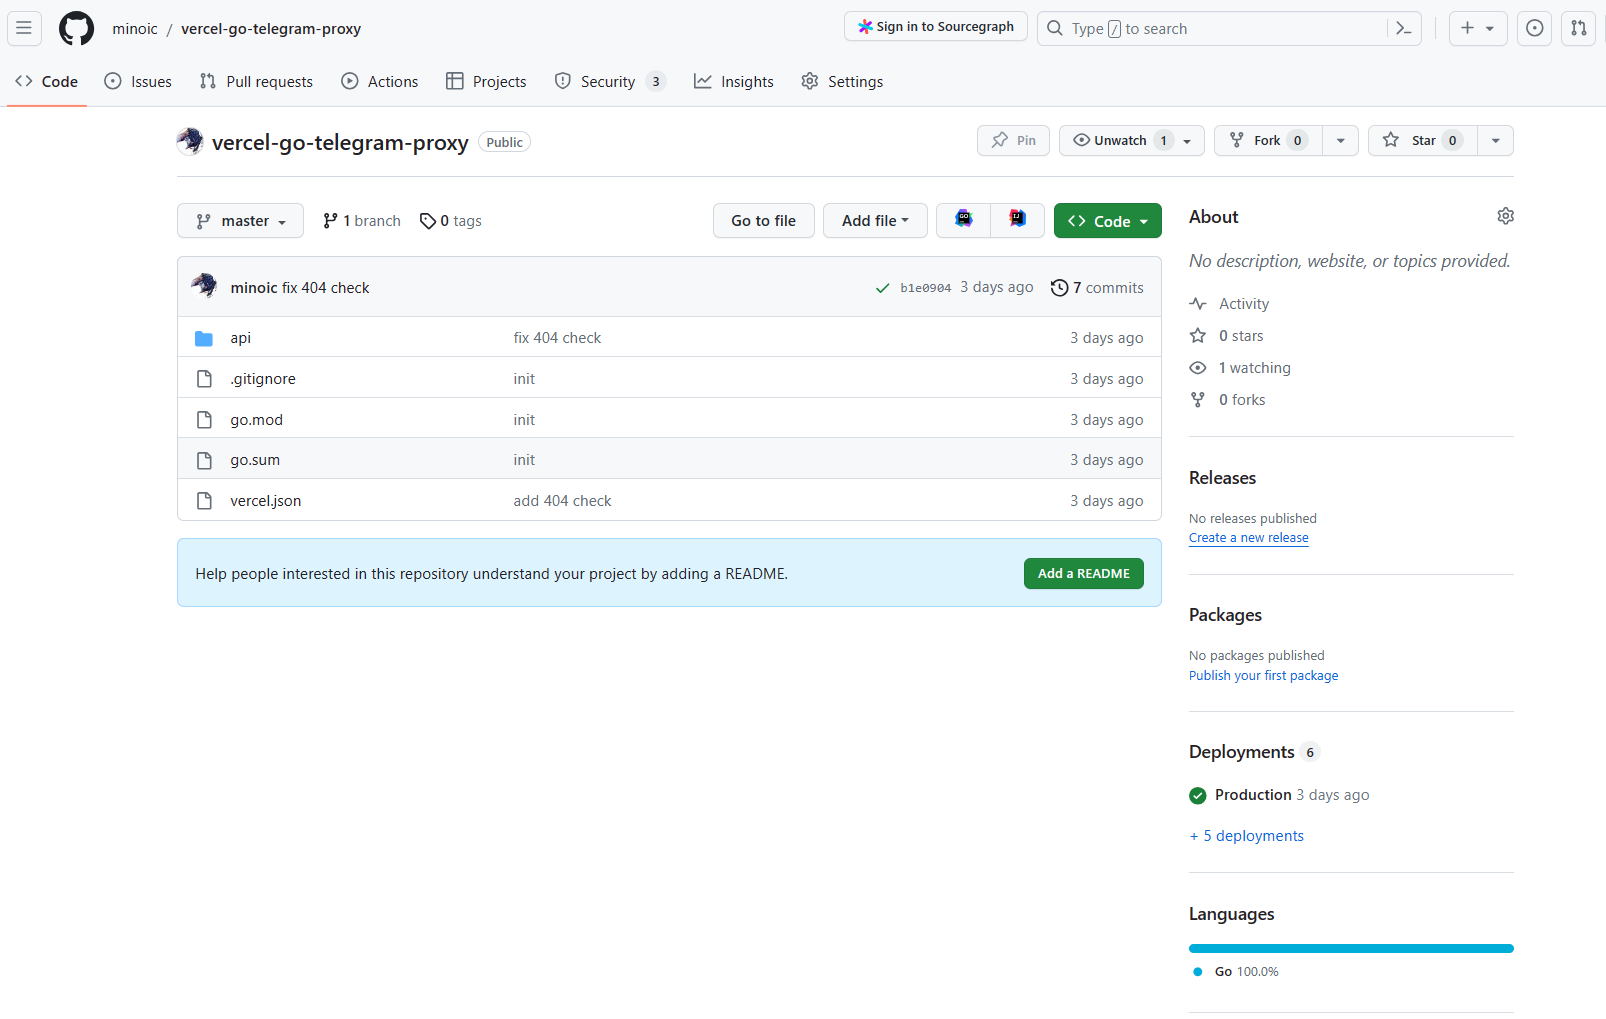The height and width of the screenshot is (1019, 1606).
Task: Open the Production deployment link
Action: (x=1253, y=795)
